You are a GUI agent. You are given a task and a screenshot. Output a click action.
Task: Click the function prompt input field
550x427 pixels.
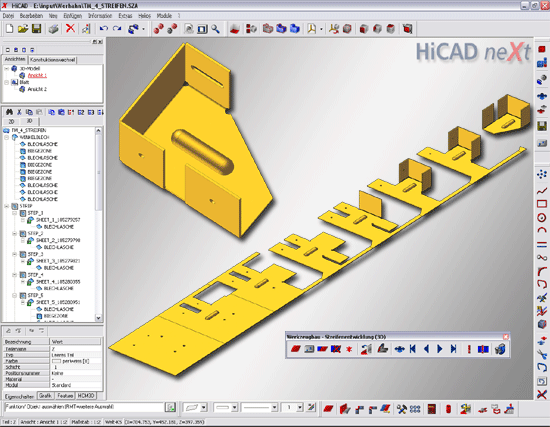(x=84, y=407)
